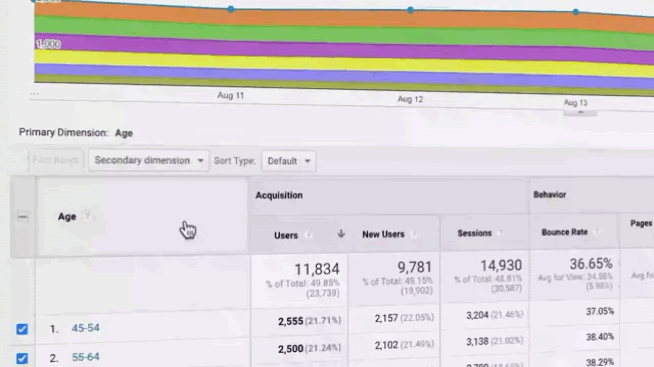Click the 11,834 total users figure
The width and height of the screenshot is (654, 367).
[317, 269]
